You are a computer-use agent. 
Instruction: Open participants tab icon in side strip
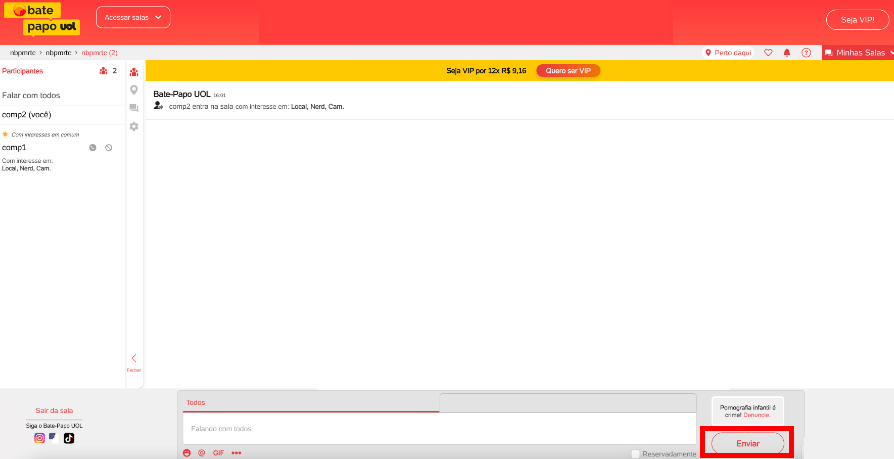134,72
